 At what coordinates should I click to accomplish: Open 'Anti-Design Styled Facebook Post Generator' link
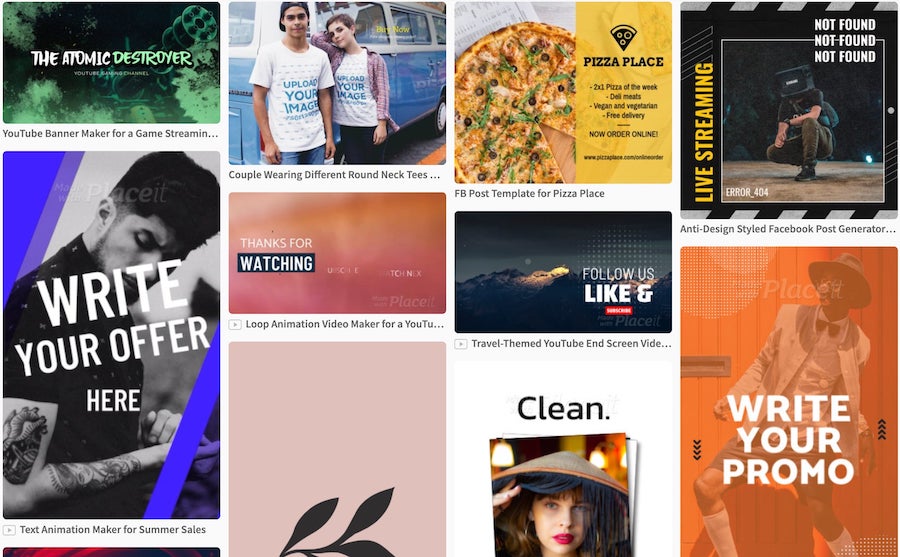tap(788, 229)
